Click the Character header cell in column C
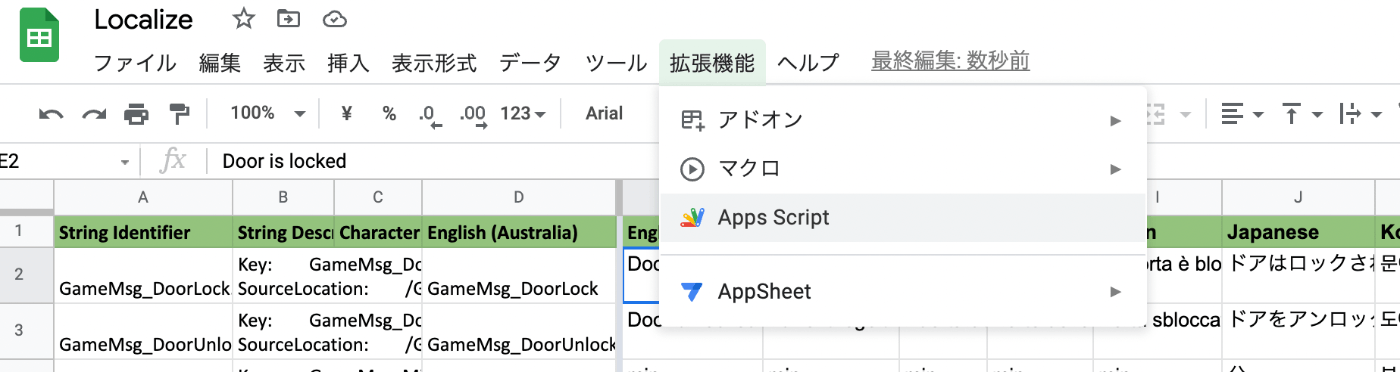Viewport: 1400px width, 372px height. point(378,233)
